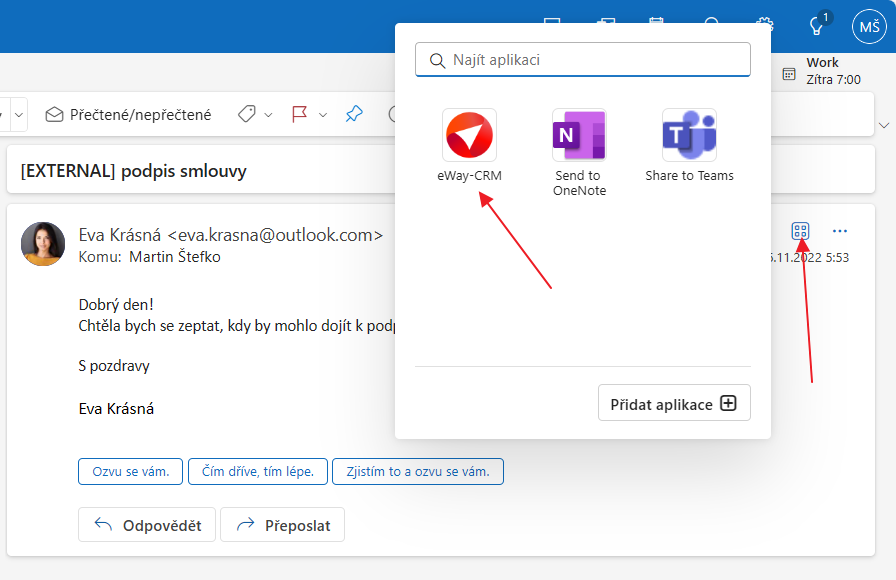This screenshot has height=580, width=896.
Task: Click the subject '[EXTERNAL] podpis smlouvy'
Action: click(x=134, y=171)
